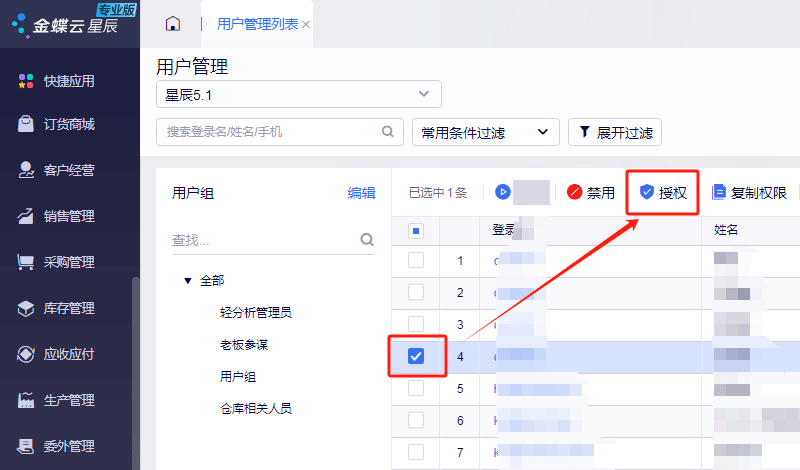The height and width of the screenshot is (470, 800).
Task: Click the 禁用 button
Action: (x=591, y=192)
